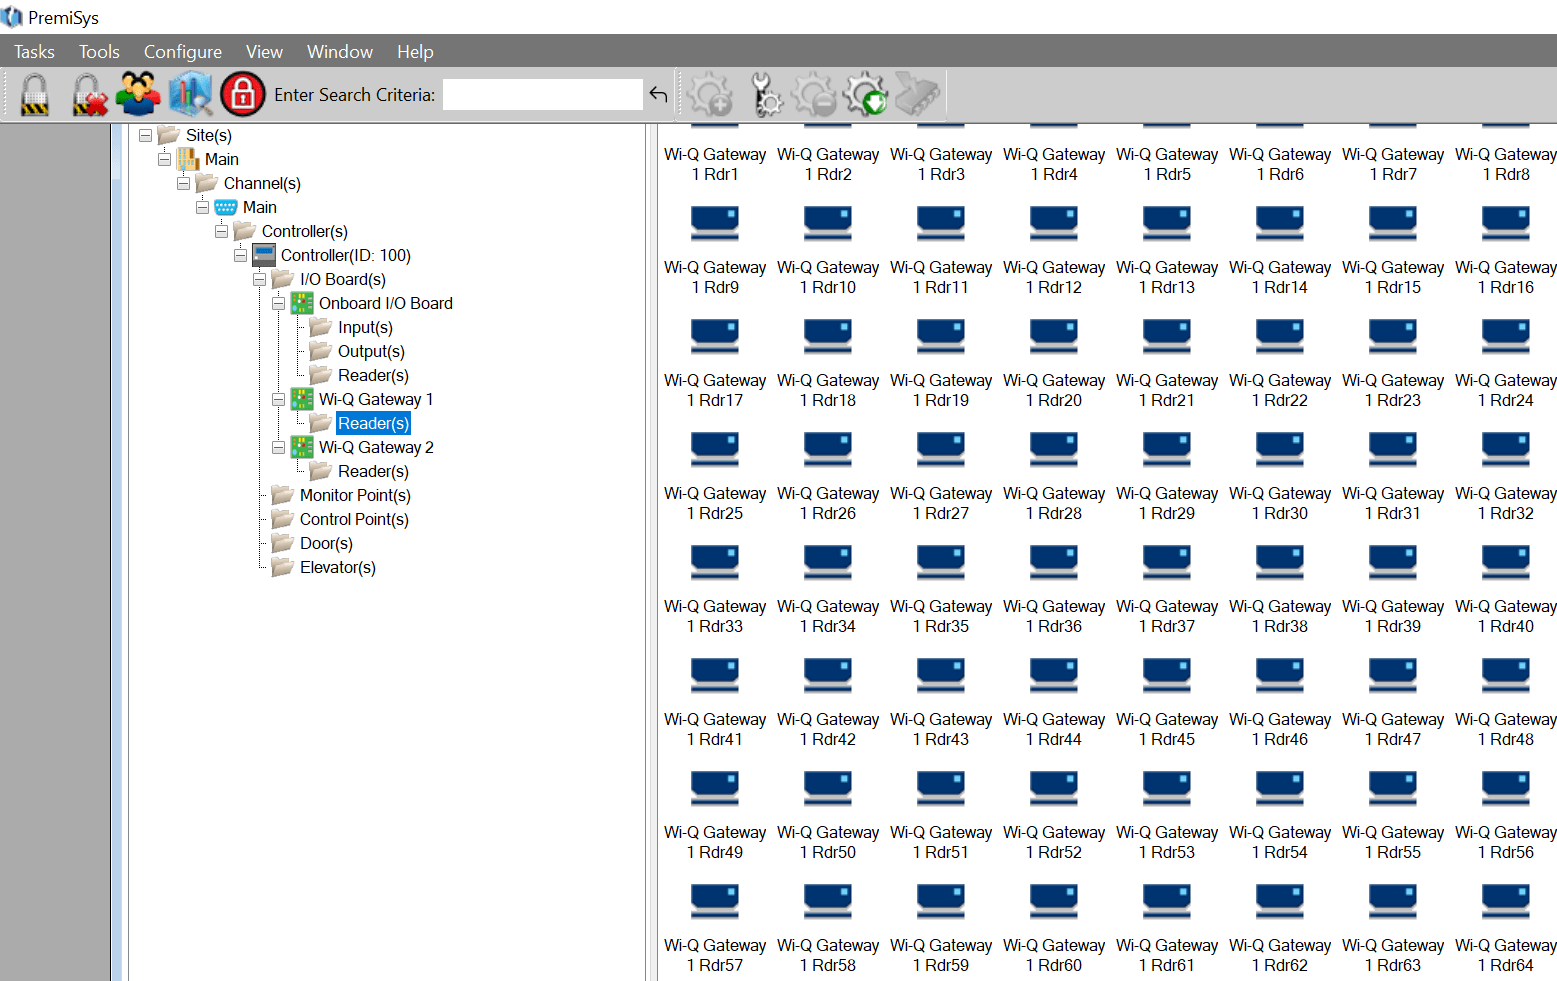
Task: Click the red padlock alert icon
Action: click(241, 93)
